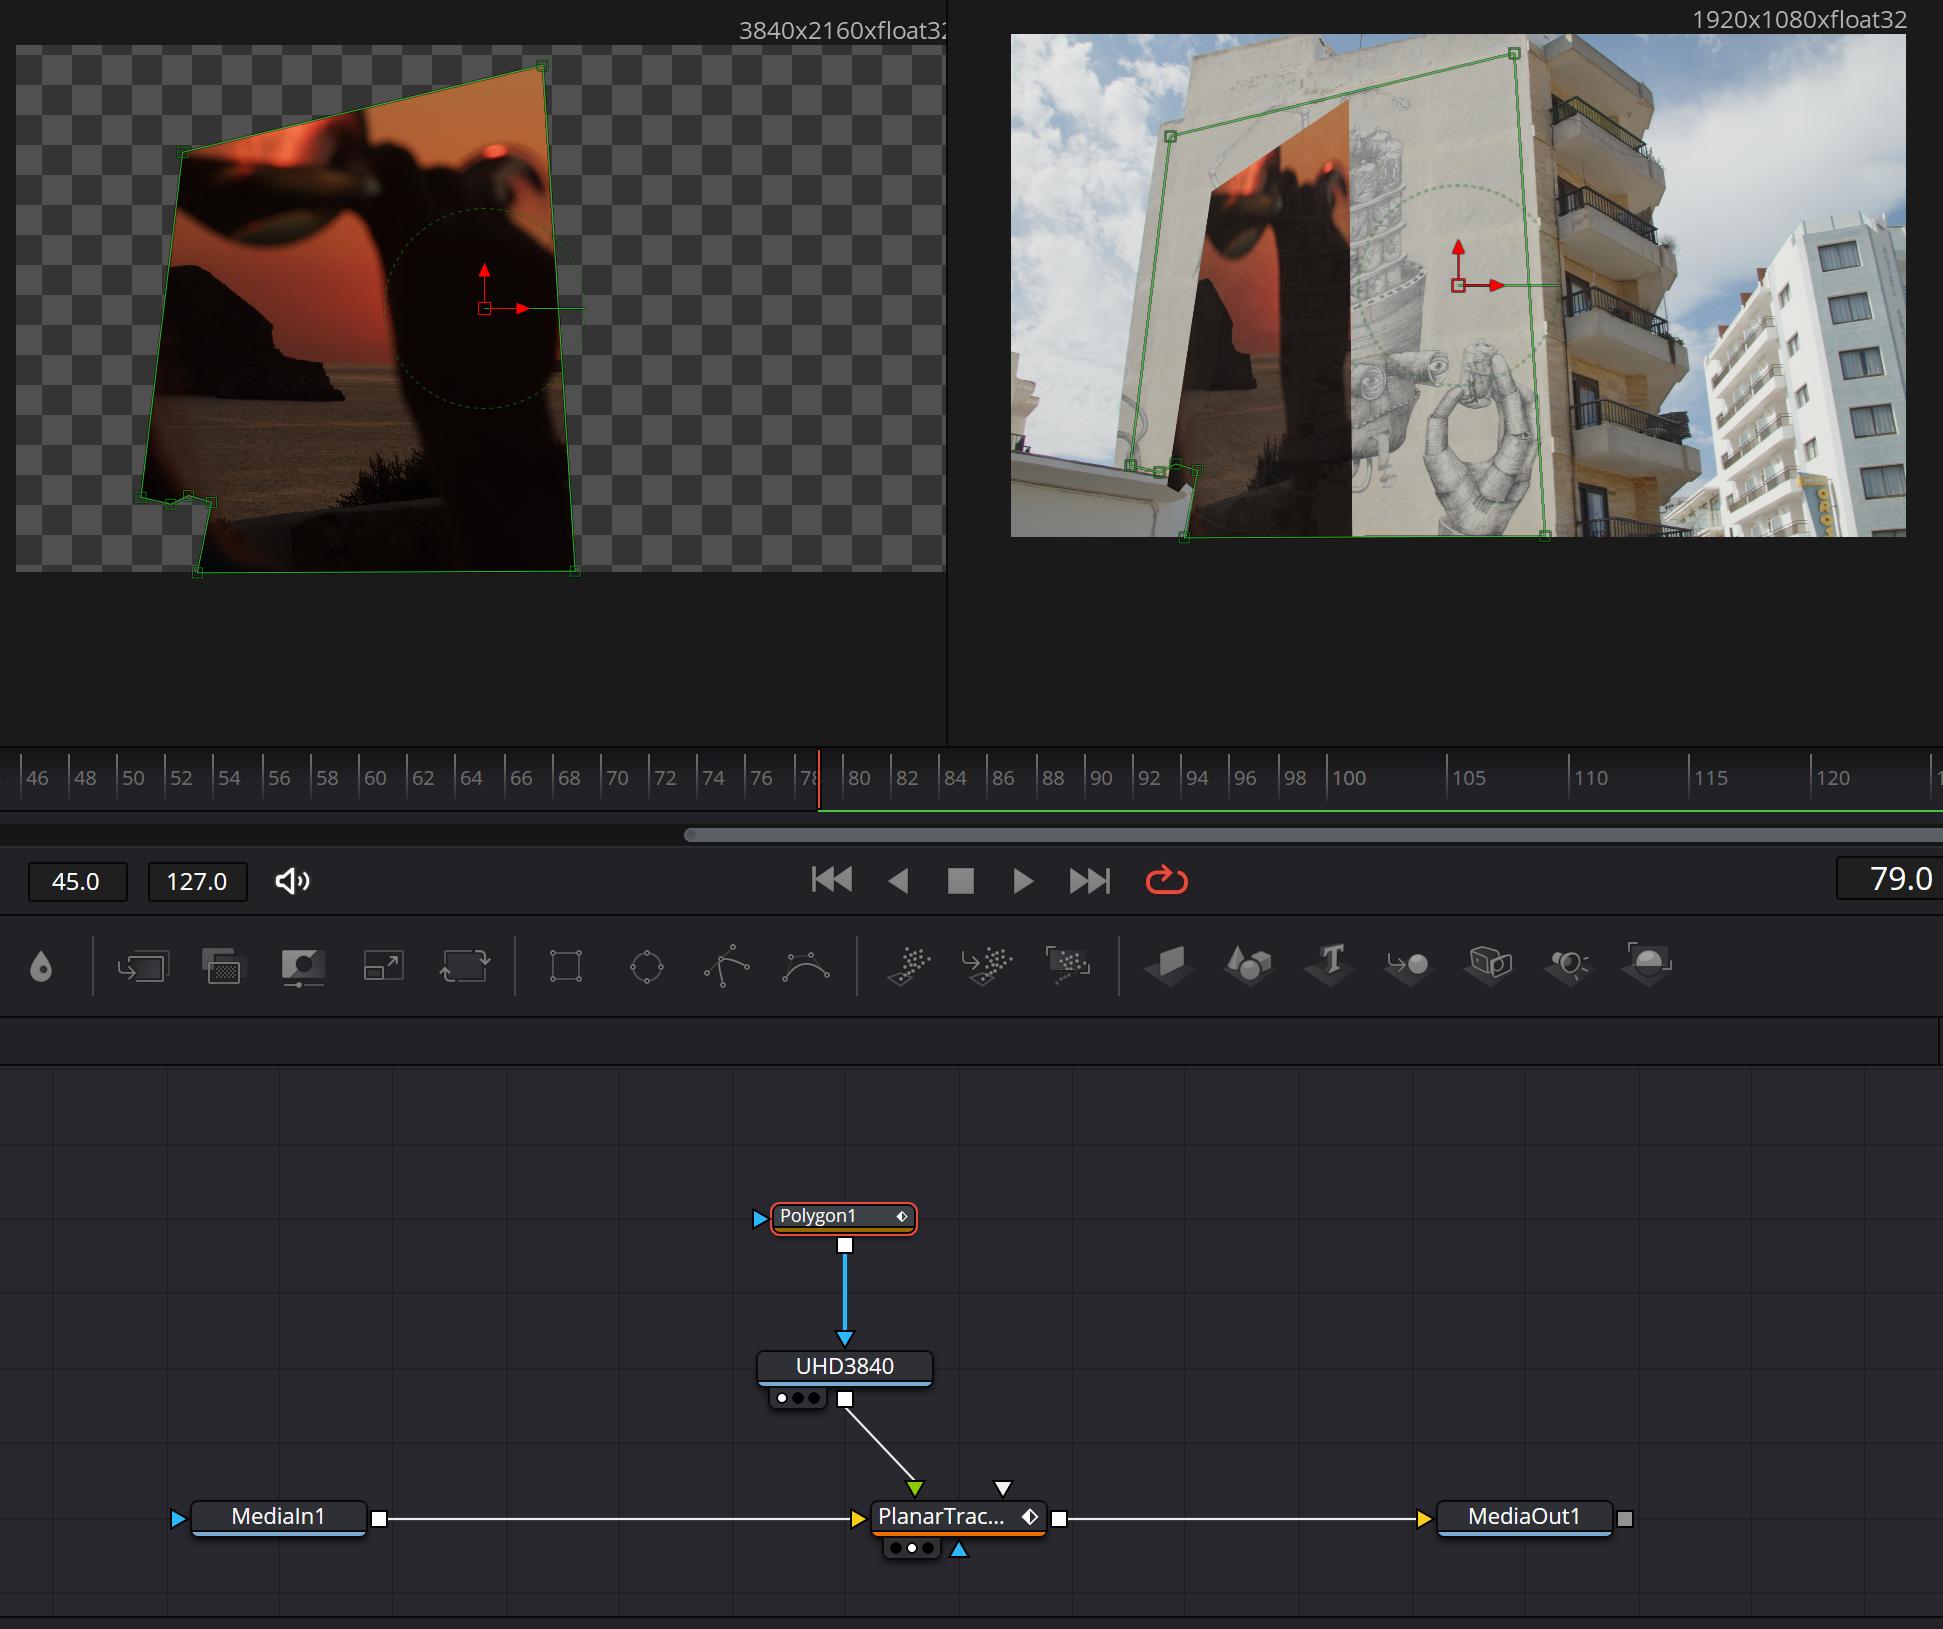Click frame 110 on the time ruler
This screenshot has width=1943, height=1629.
[x=1591, y=778]
